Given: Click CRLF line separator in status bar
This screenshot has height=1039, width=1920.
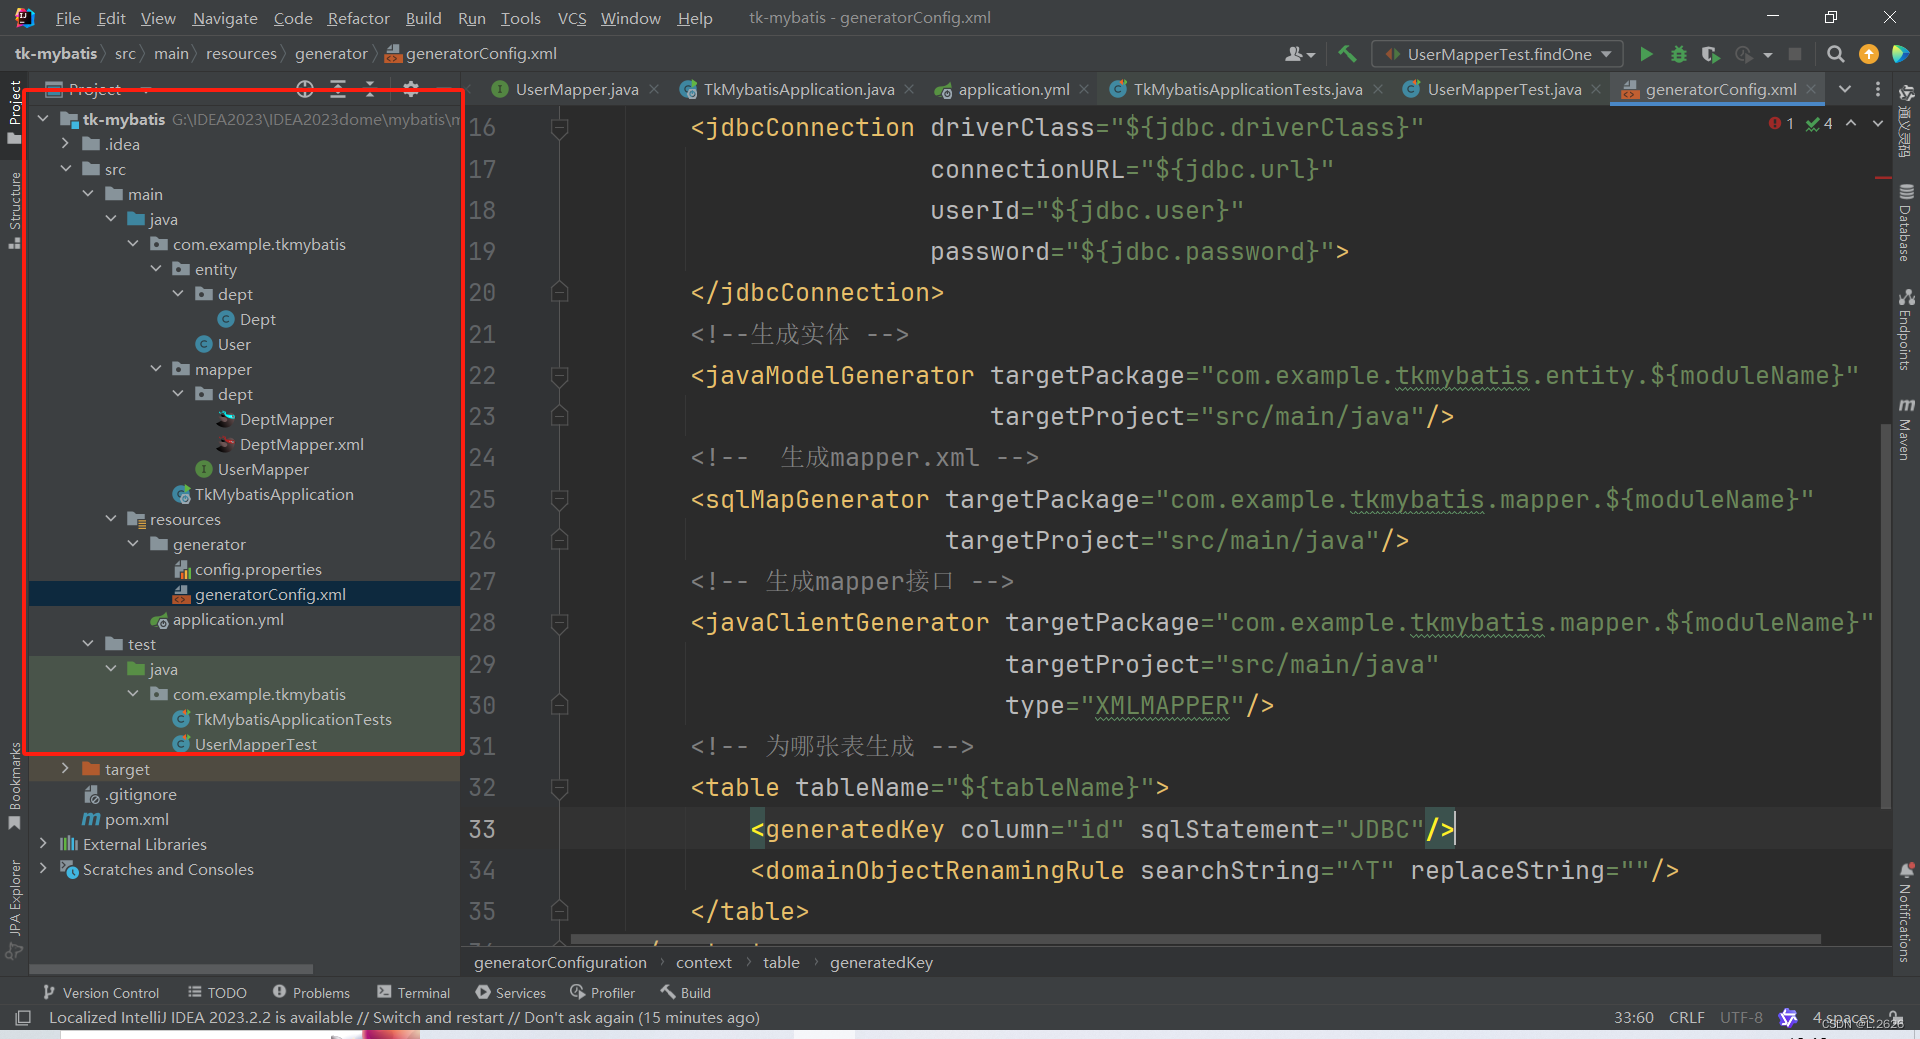Looking at the screenshot, I should [x=1686, y=1017].
